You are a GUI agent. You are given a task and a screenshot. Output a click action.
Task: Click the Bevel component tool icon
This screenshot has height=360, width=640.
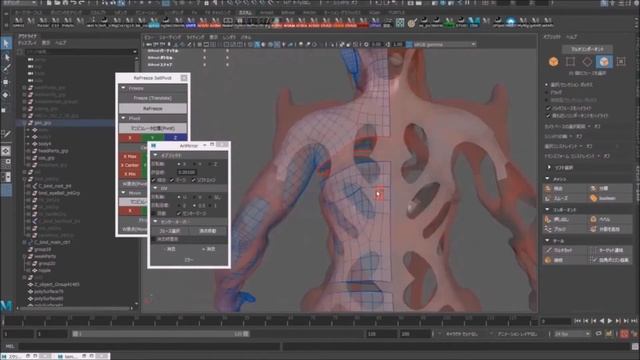pyautogui.click(x=593, y=220)
